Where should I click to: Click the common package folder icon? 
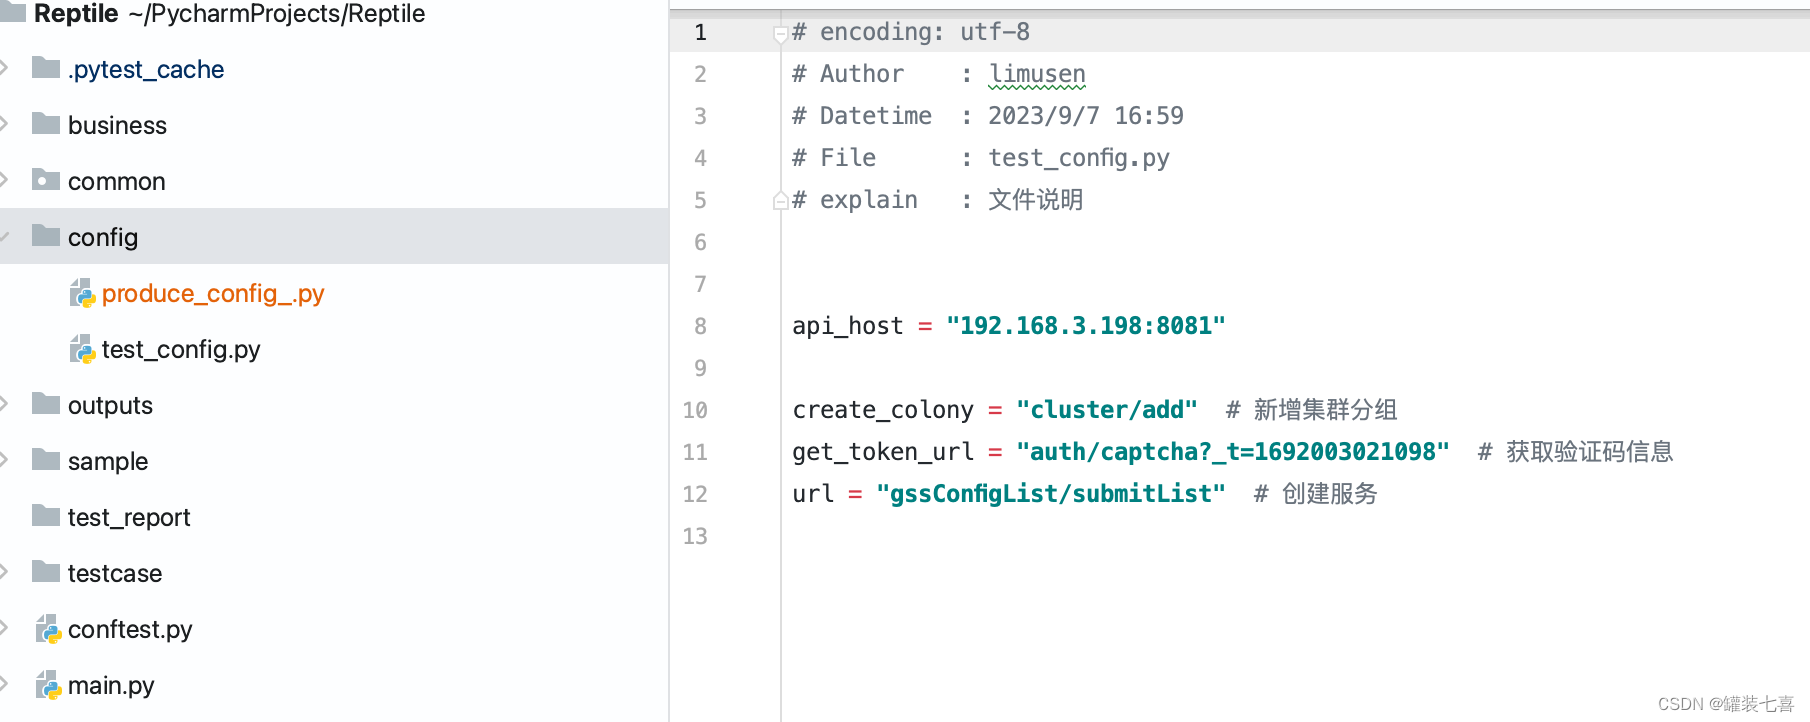(x=46, y=180)
